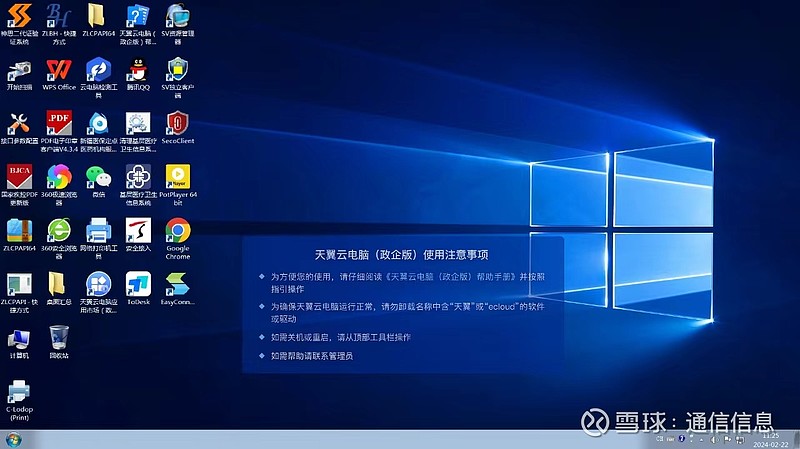The height and width of the screenshot is (449, 800).
Task: Open 天翼云电脑应用市场 shortcut
Action: 98,292
